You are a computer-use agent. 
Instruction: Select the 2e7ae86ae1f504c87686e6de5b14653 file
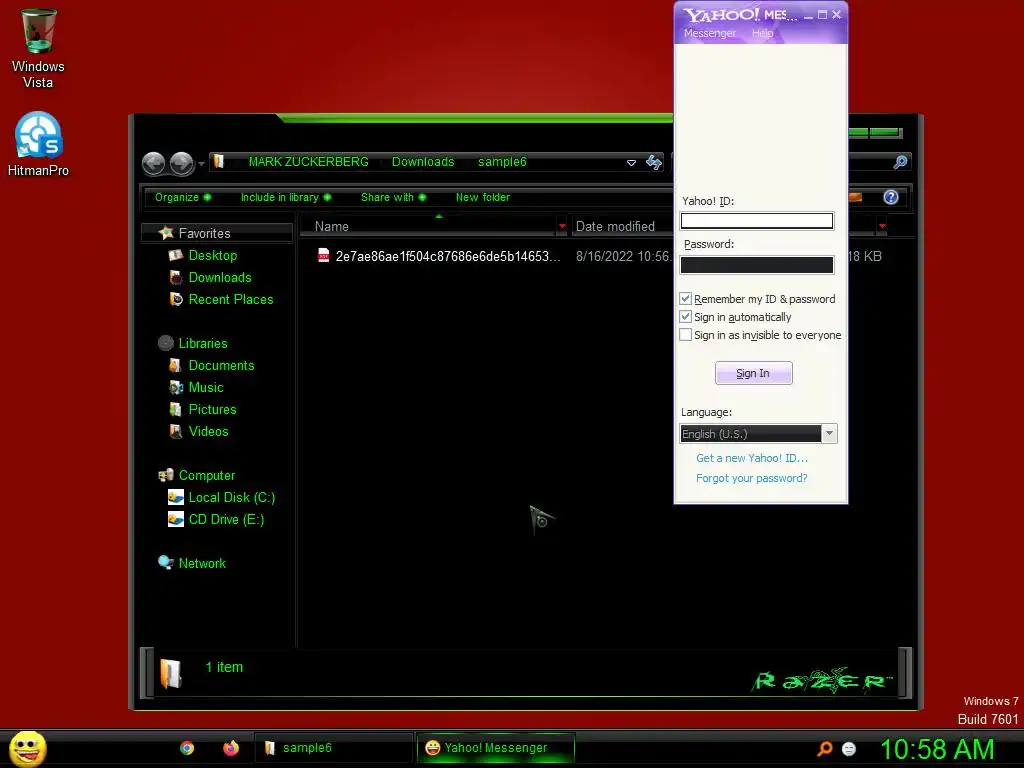pyautogui.click(x=448, y=256)
